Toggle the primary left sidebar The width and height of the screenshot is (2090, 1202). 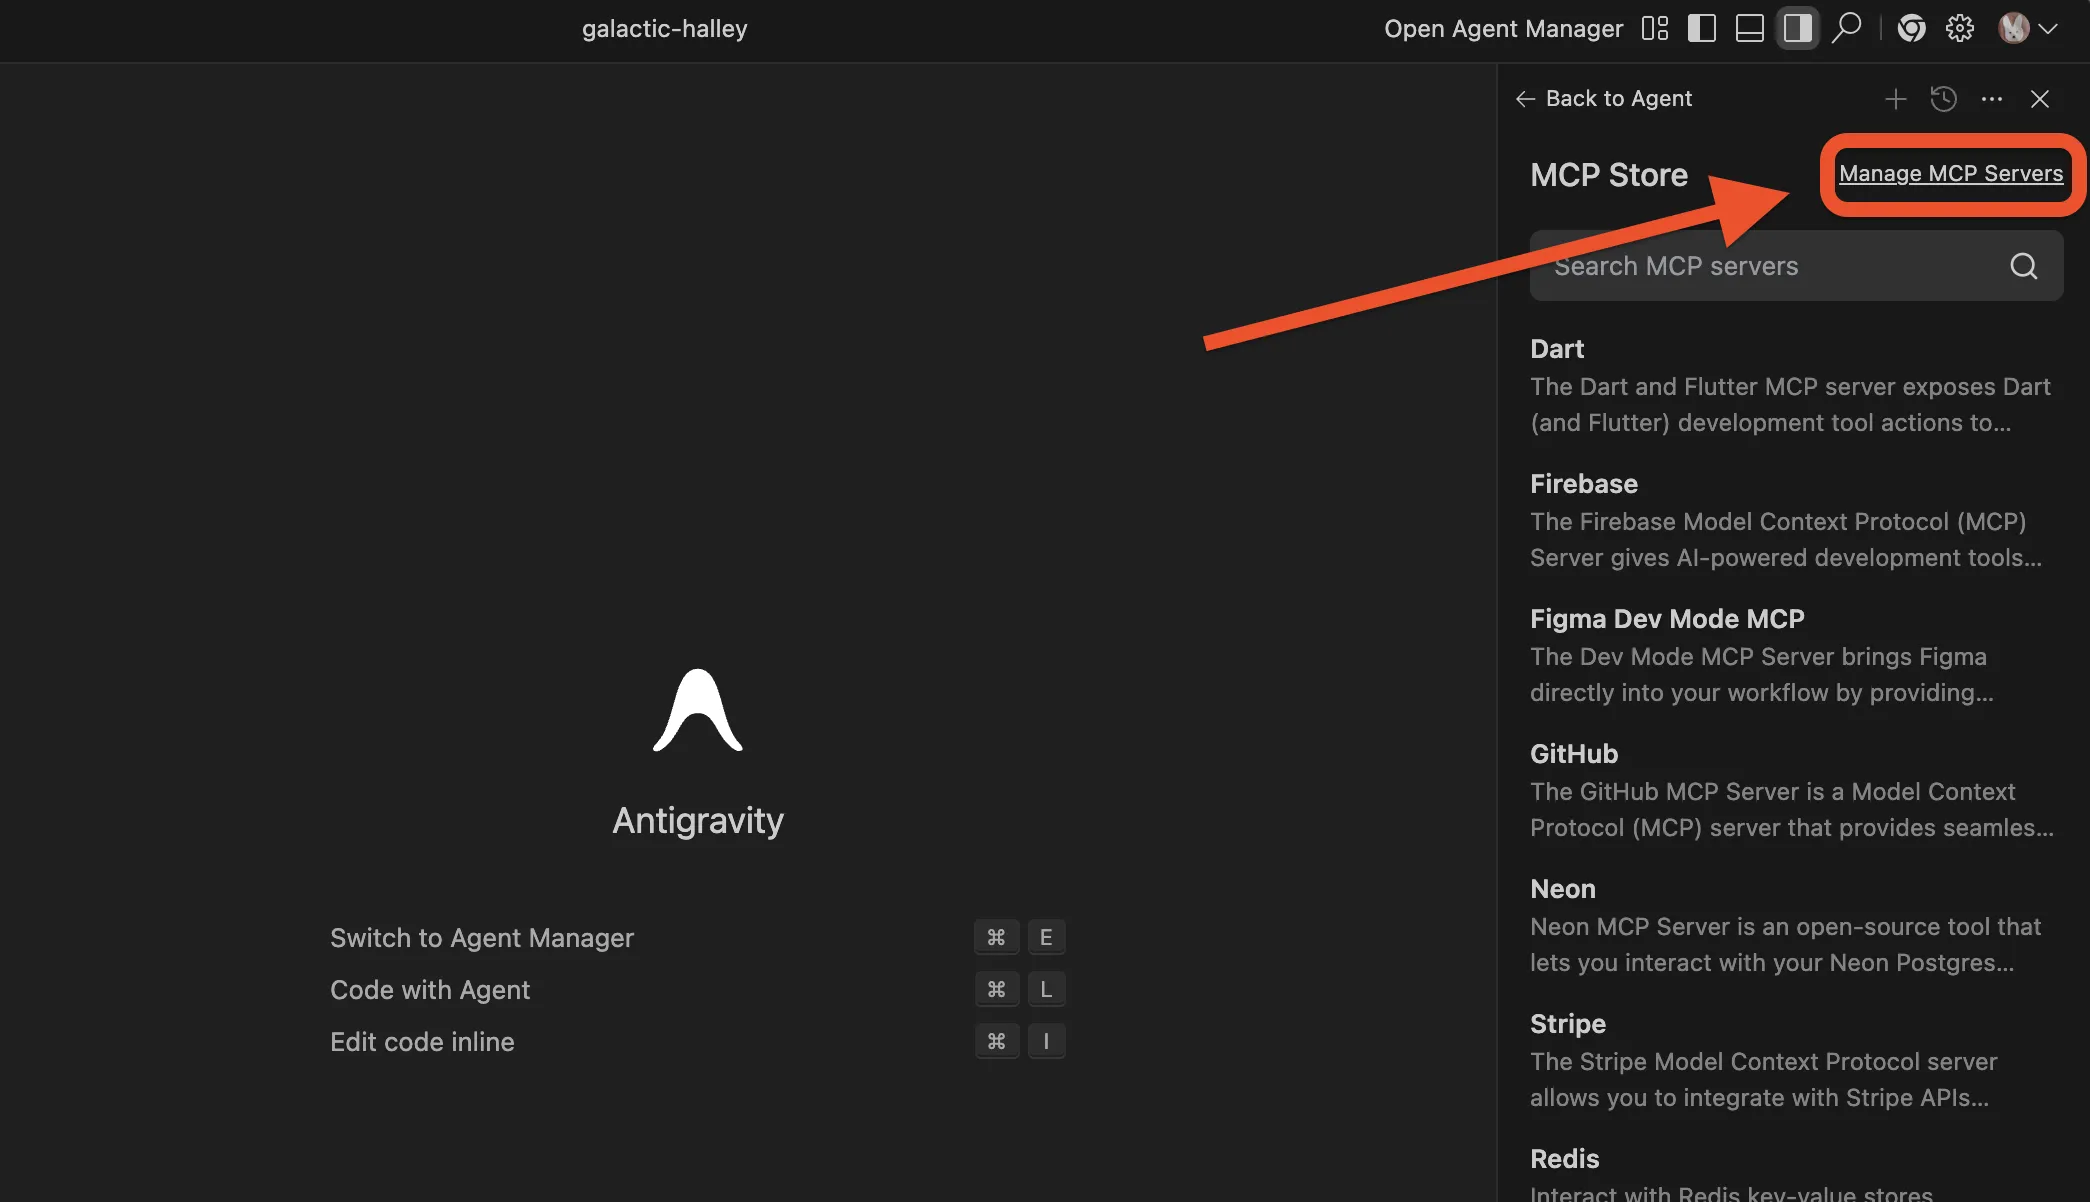[1701, 28]
